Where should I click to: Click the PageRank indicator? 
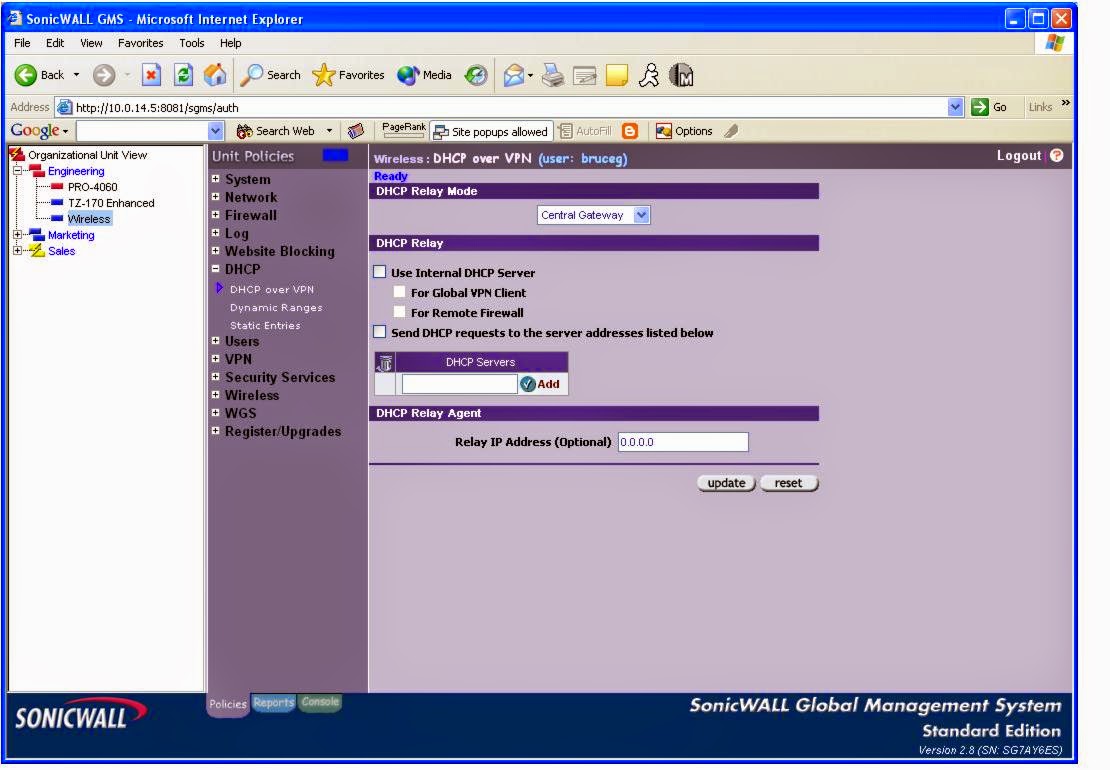coord(404,130)
